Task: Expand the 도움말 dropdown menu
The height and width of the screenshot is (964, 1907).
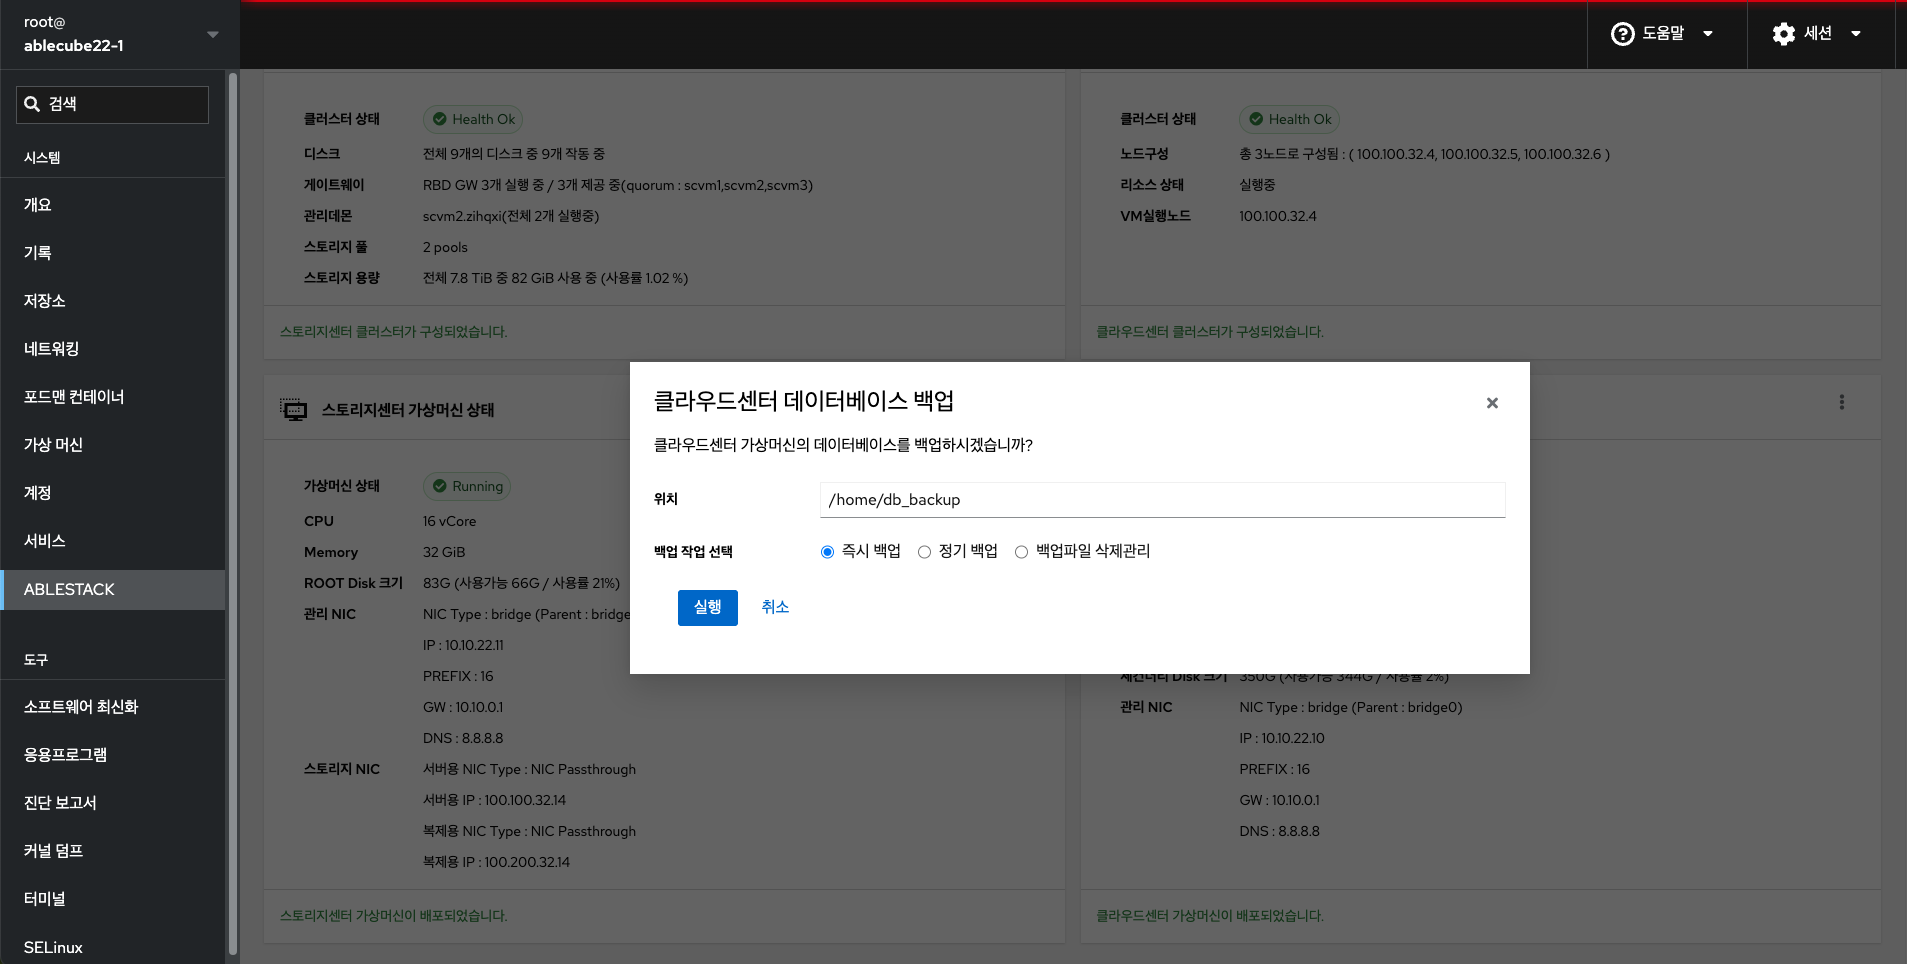Action: point(1708,34)
